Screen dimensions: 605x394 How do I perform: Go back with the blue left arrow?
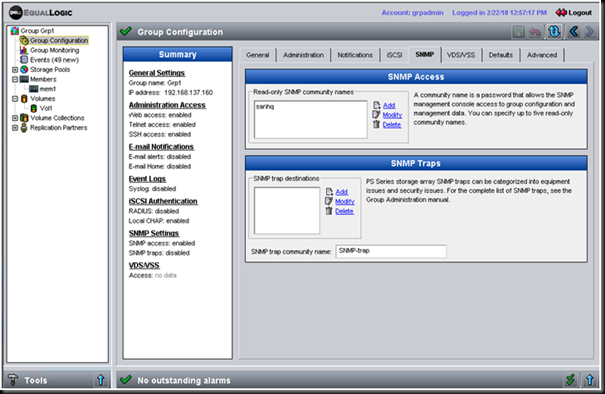(574, 32)
